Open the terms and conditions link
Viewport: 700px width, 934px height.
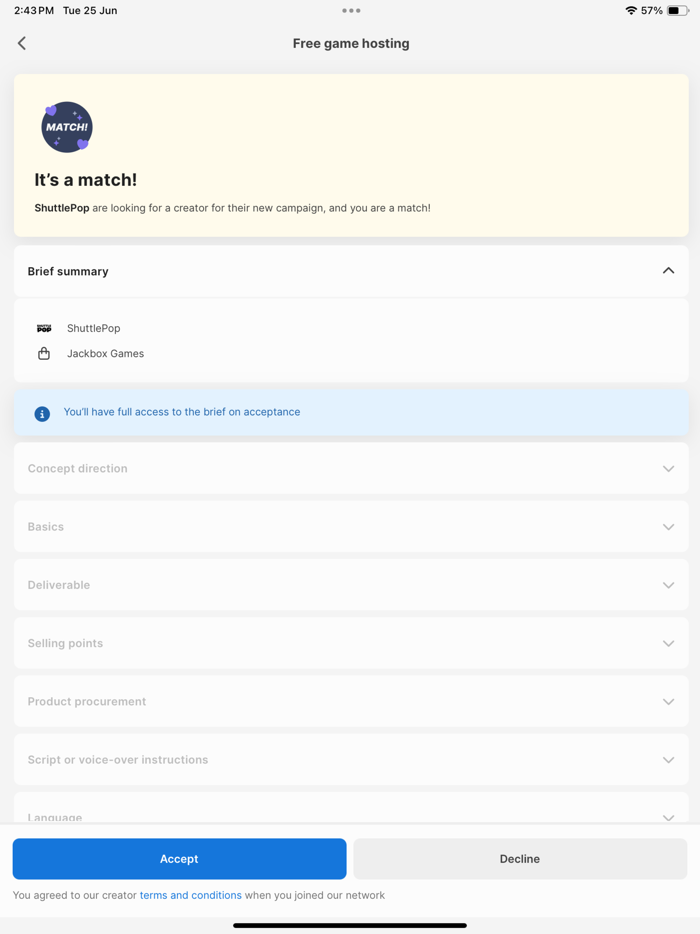tap(190, 895)
